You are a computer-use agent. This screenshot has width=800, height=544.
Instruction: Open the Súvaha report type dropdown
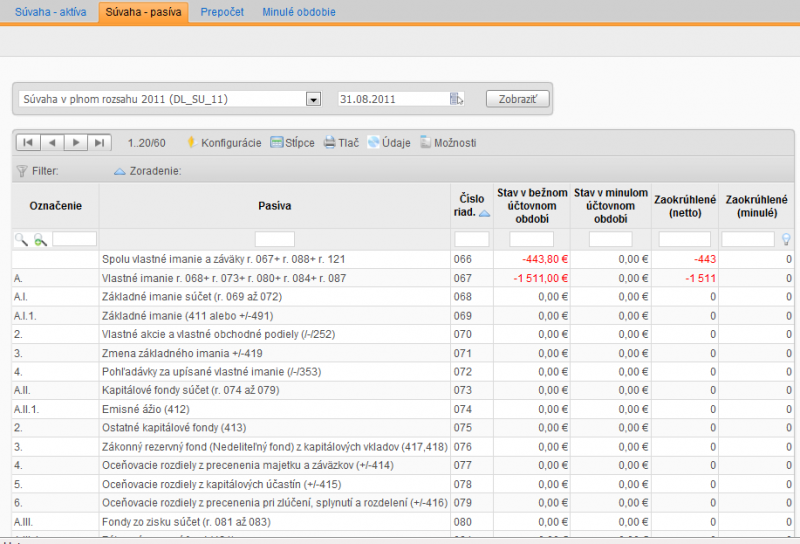313,99
